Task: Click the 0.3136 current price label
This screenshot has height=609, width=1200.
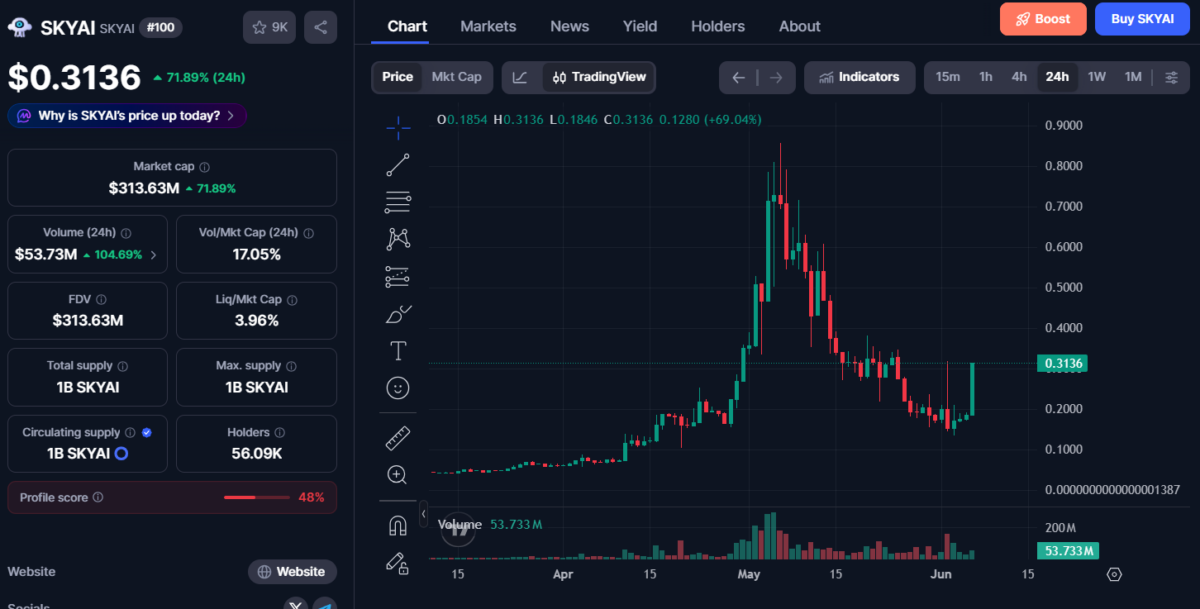Action: (x=1061, y=364)
